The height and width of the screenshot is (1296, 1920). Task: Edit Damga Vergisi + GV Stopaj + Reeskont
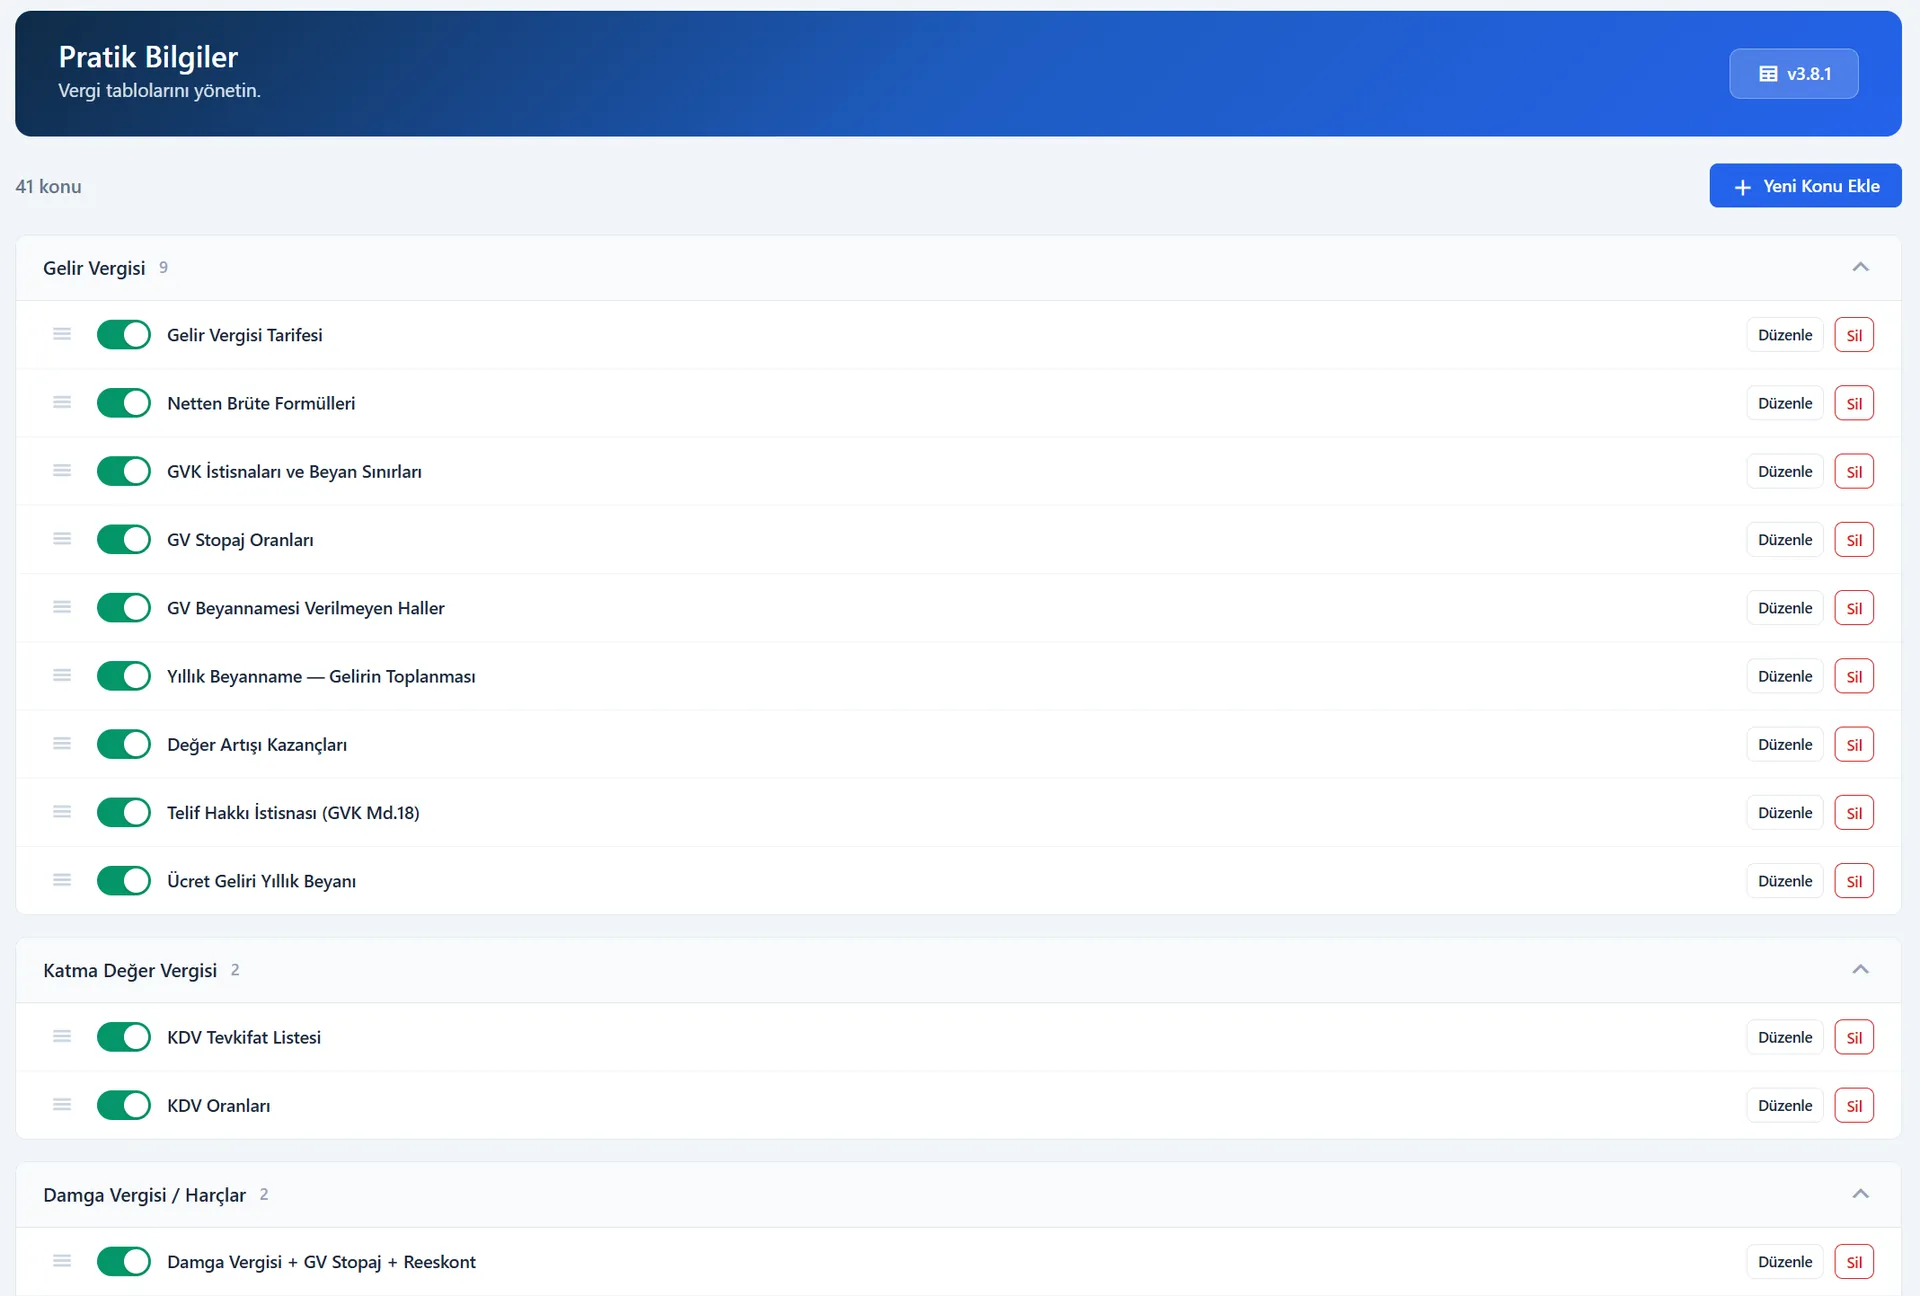[x=1785, y=1262]
